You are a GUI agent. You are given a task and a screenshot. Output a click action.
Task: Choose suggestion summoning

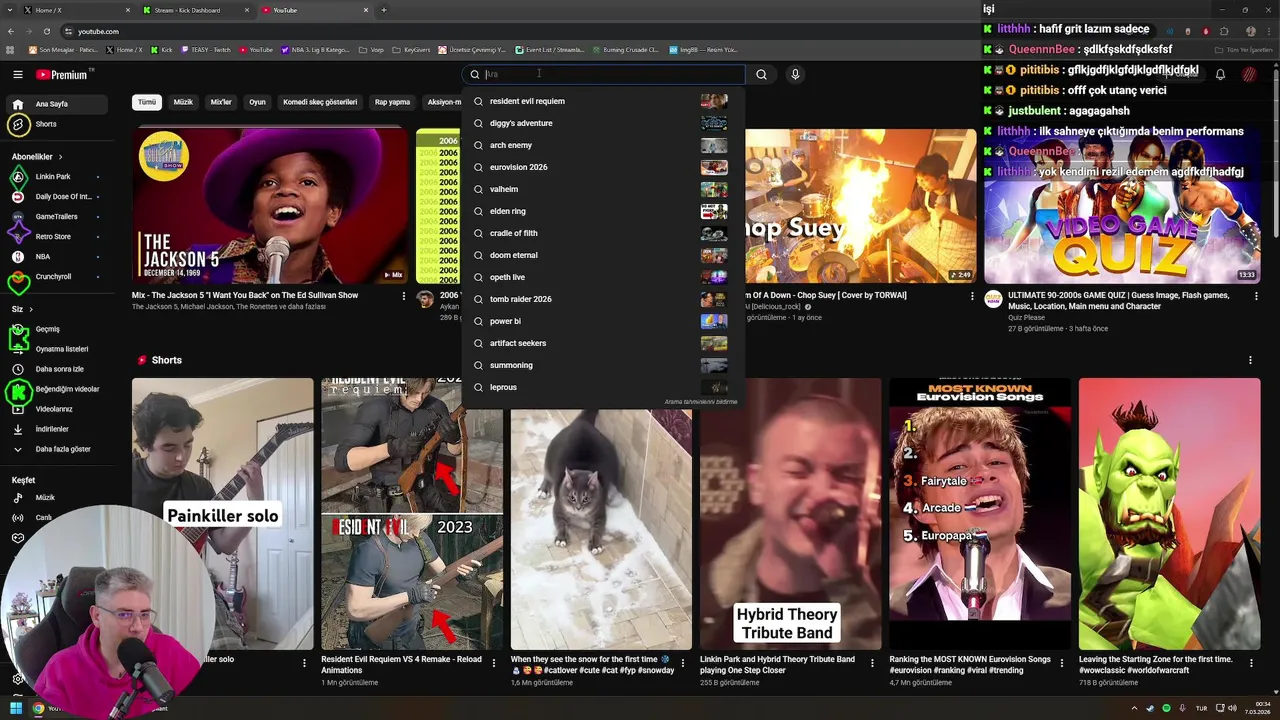601,365
